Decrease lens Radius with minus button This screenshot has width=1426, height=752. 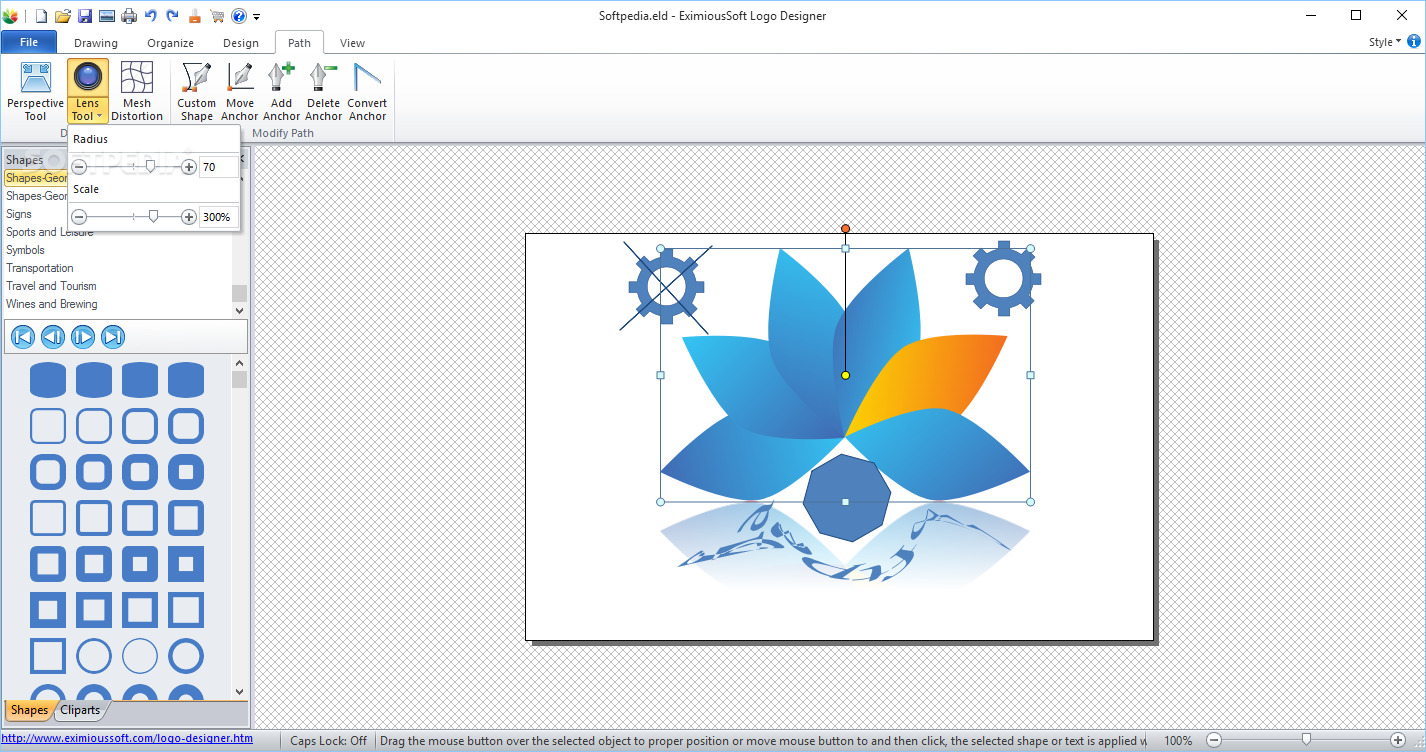point(80,167)
